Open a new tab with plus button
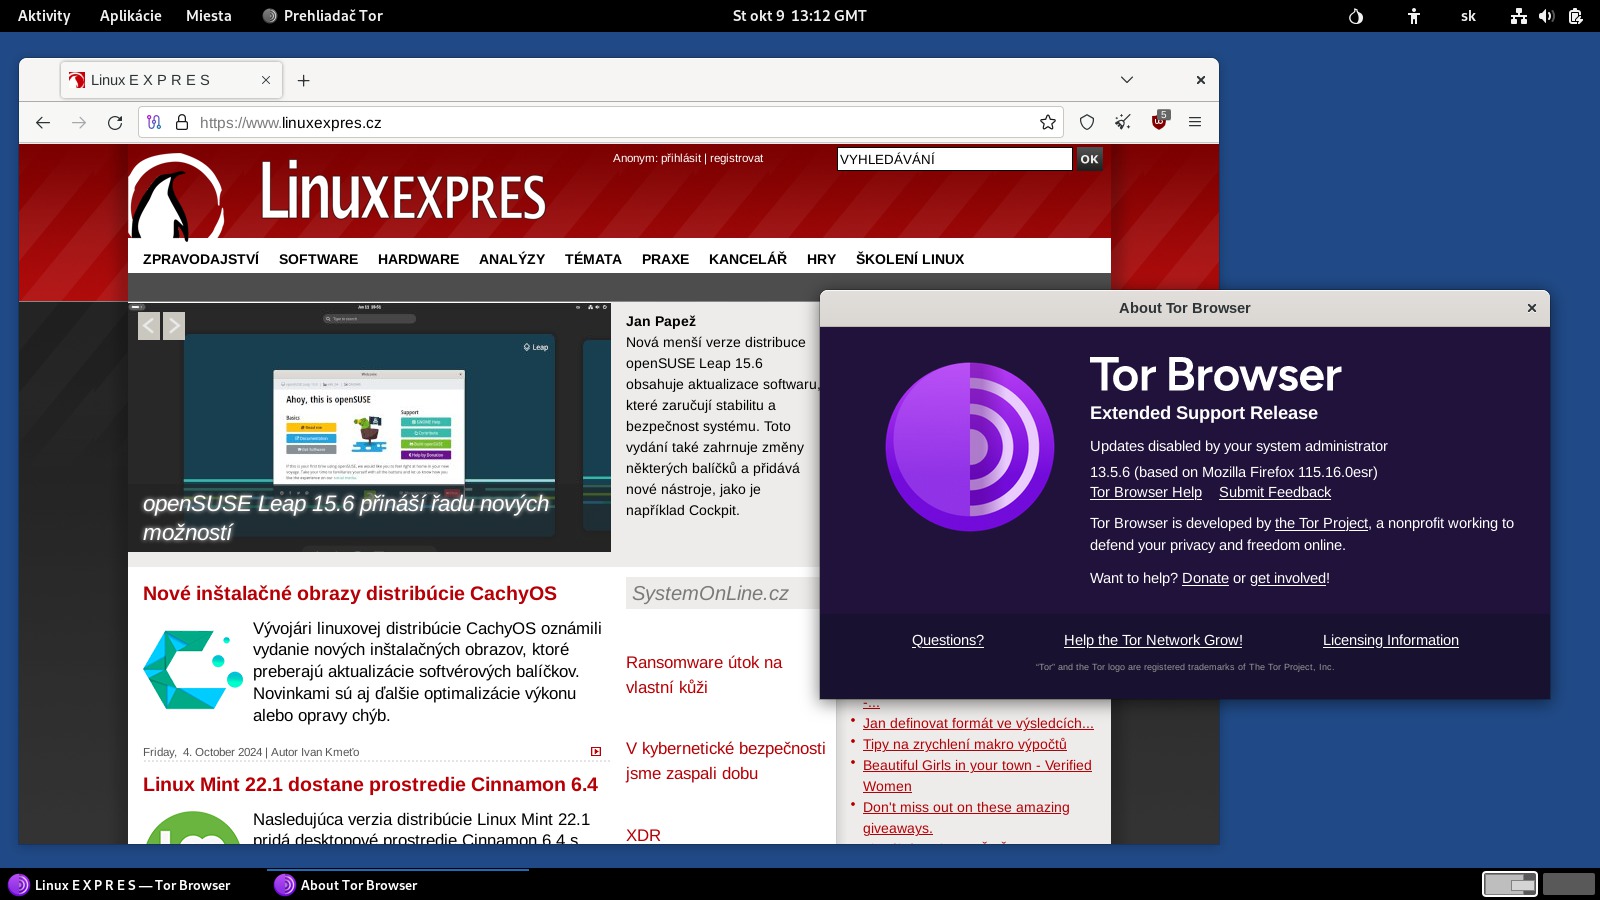This screenshot has height=900, width=1600. [x=303, y=80]
